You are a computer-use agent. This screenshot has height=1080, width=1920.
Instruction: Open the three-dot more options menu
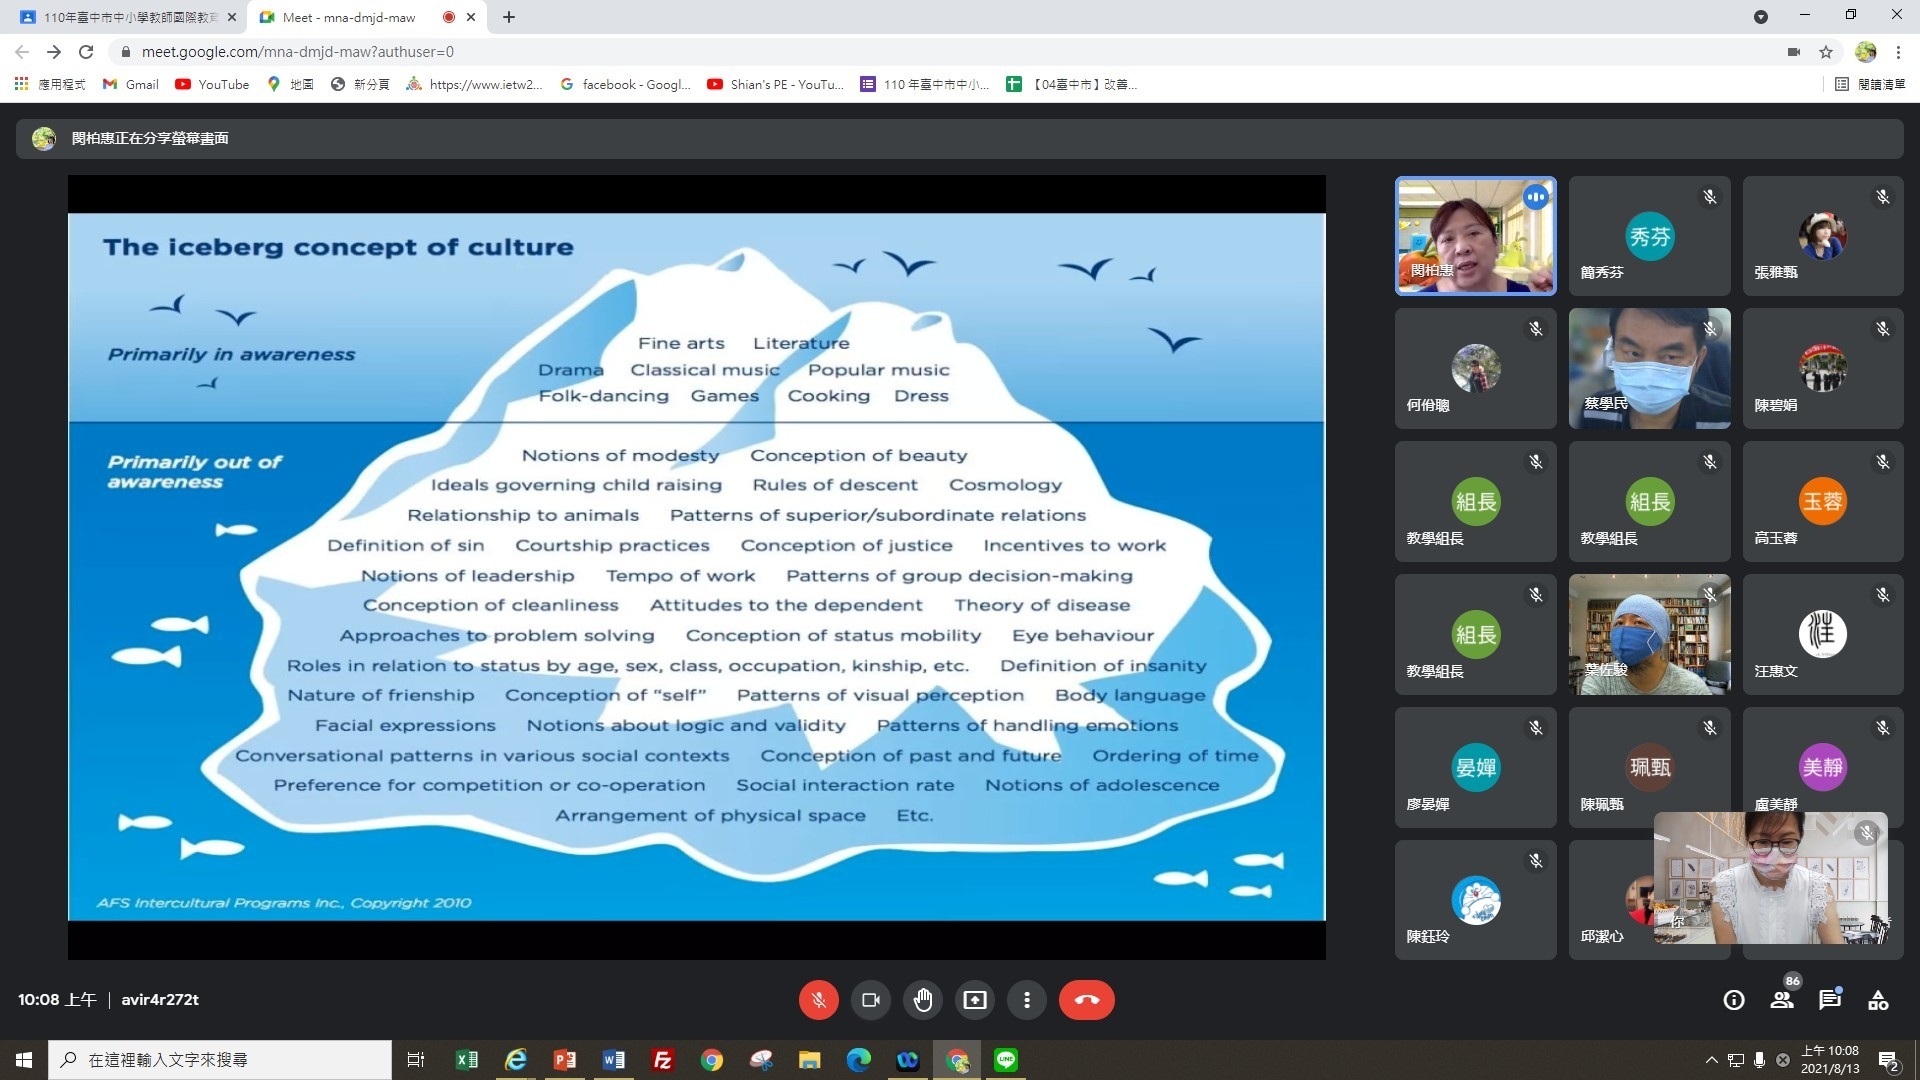(x=1027, y=1000)
